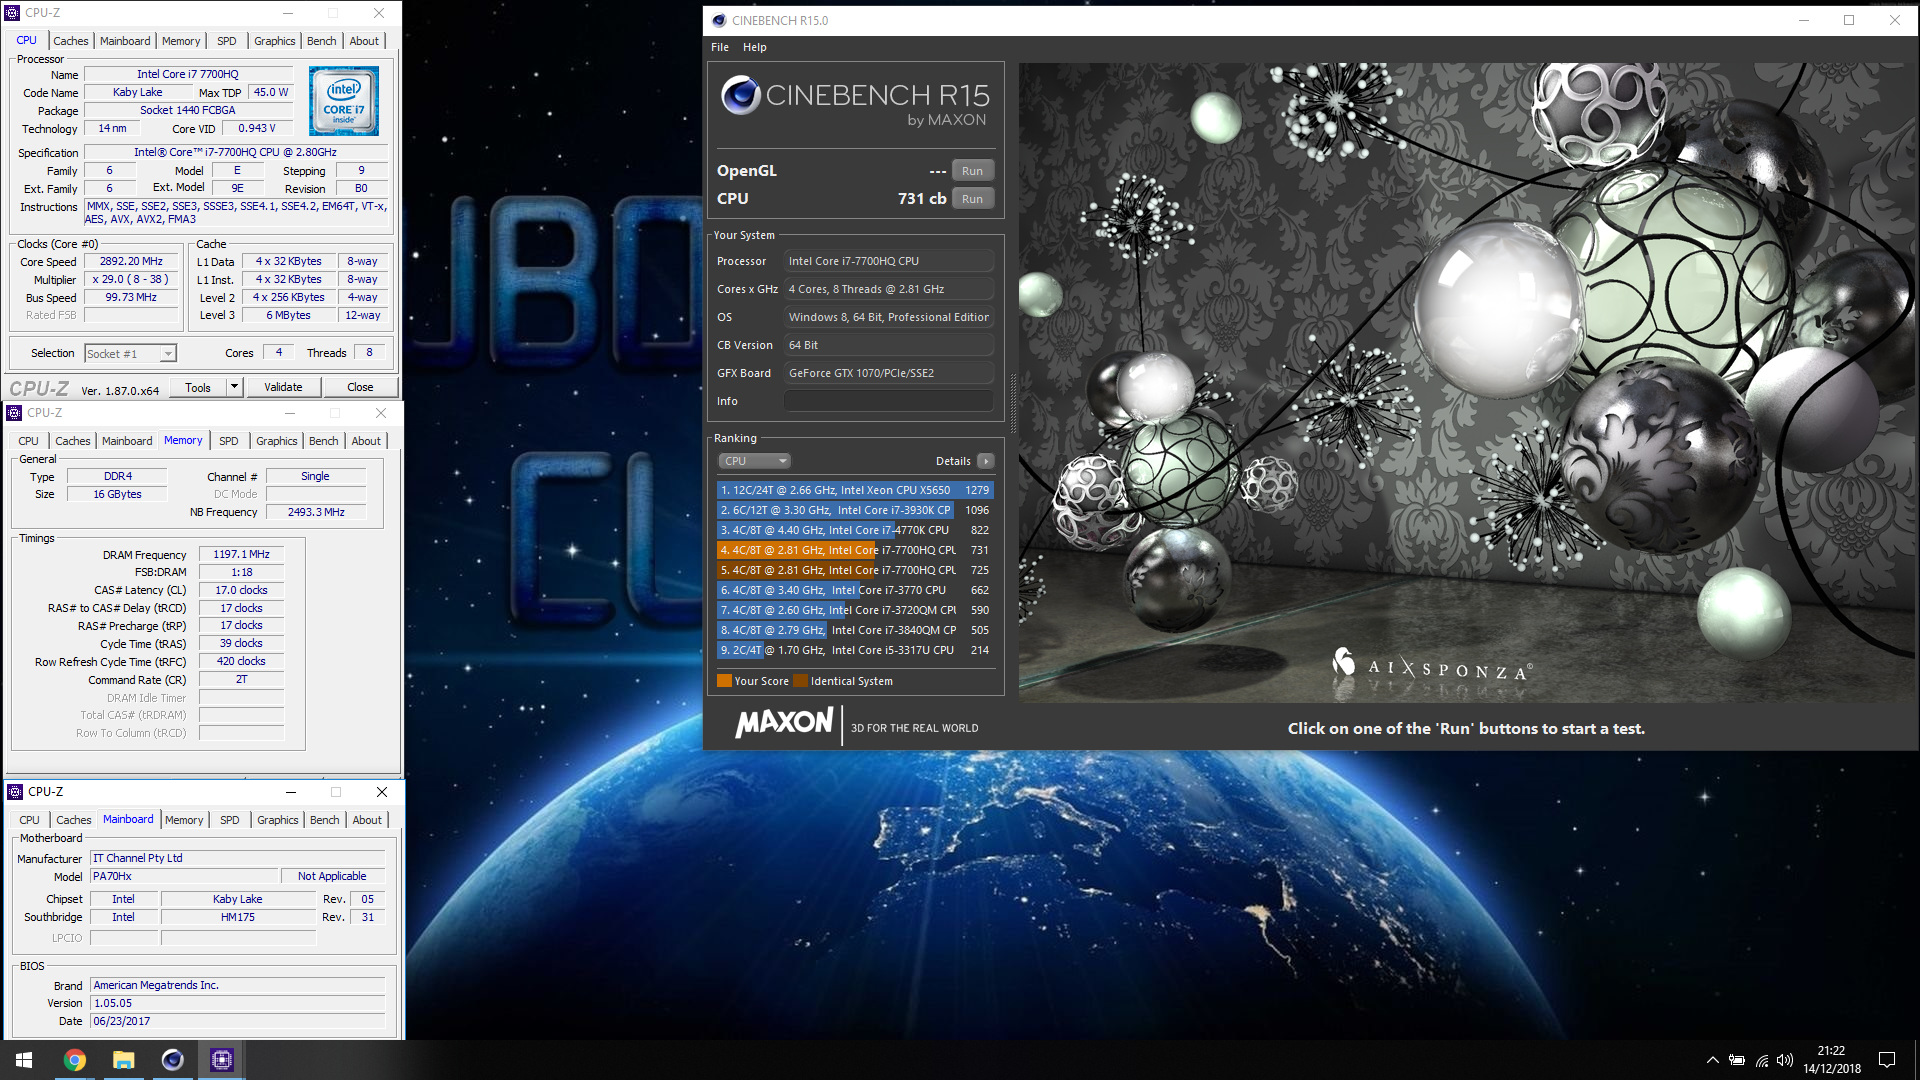
Task: Open the Selection Socket #1 dropdown
Action: pyautogui.click(x=168, y=354)
